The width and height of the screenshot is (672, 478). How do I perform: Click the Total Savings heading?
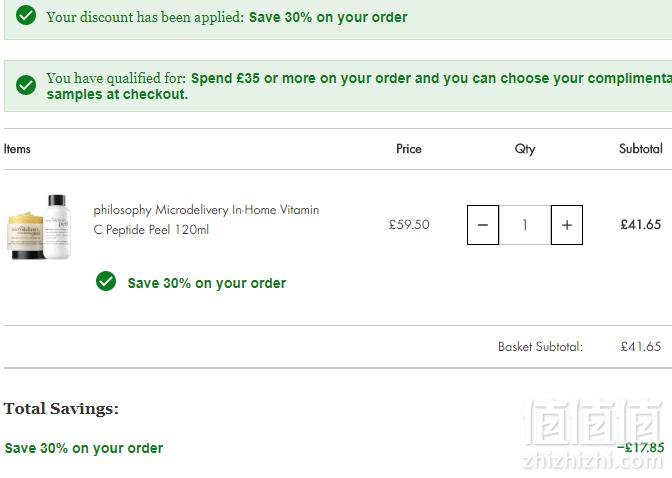61,409
